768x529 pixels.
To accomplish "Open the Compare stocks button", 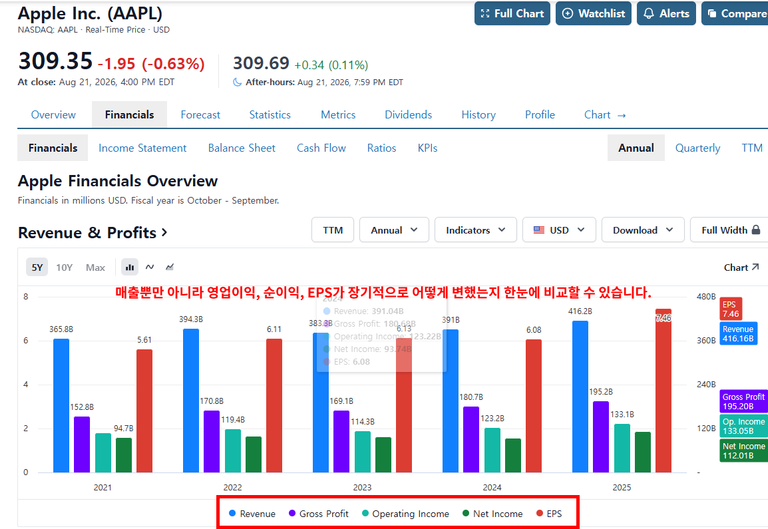I will point(735,13).
